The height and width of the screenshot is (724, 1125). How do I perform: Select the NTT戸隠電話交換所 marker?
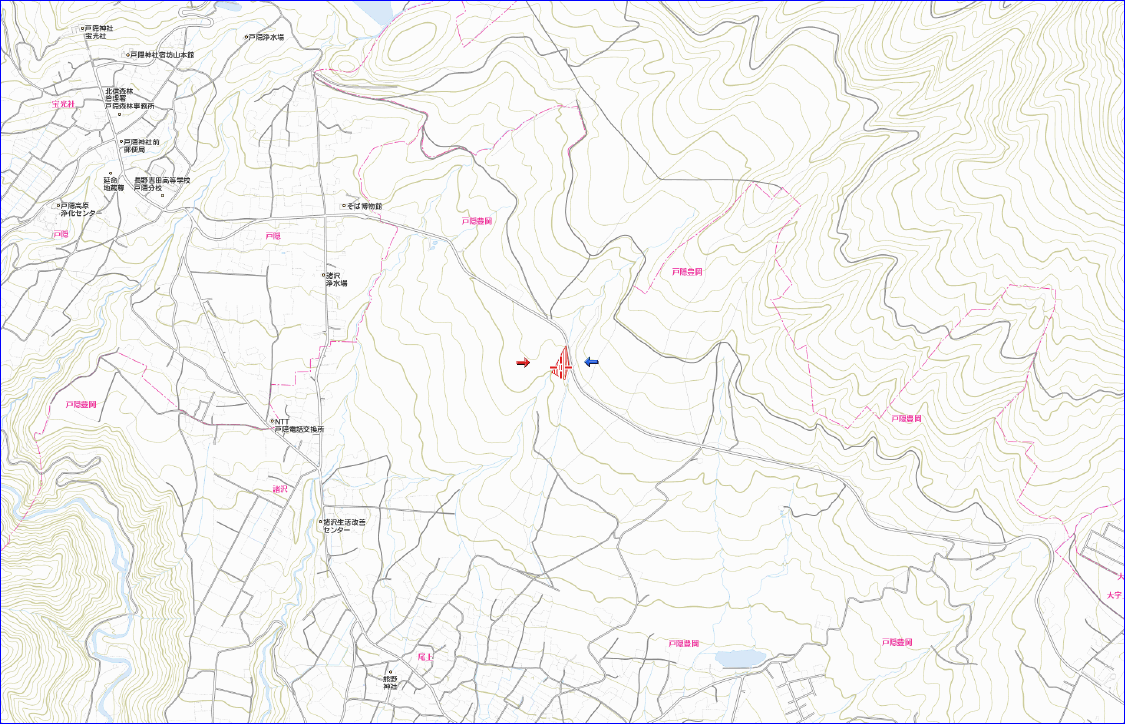(271, 421)
